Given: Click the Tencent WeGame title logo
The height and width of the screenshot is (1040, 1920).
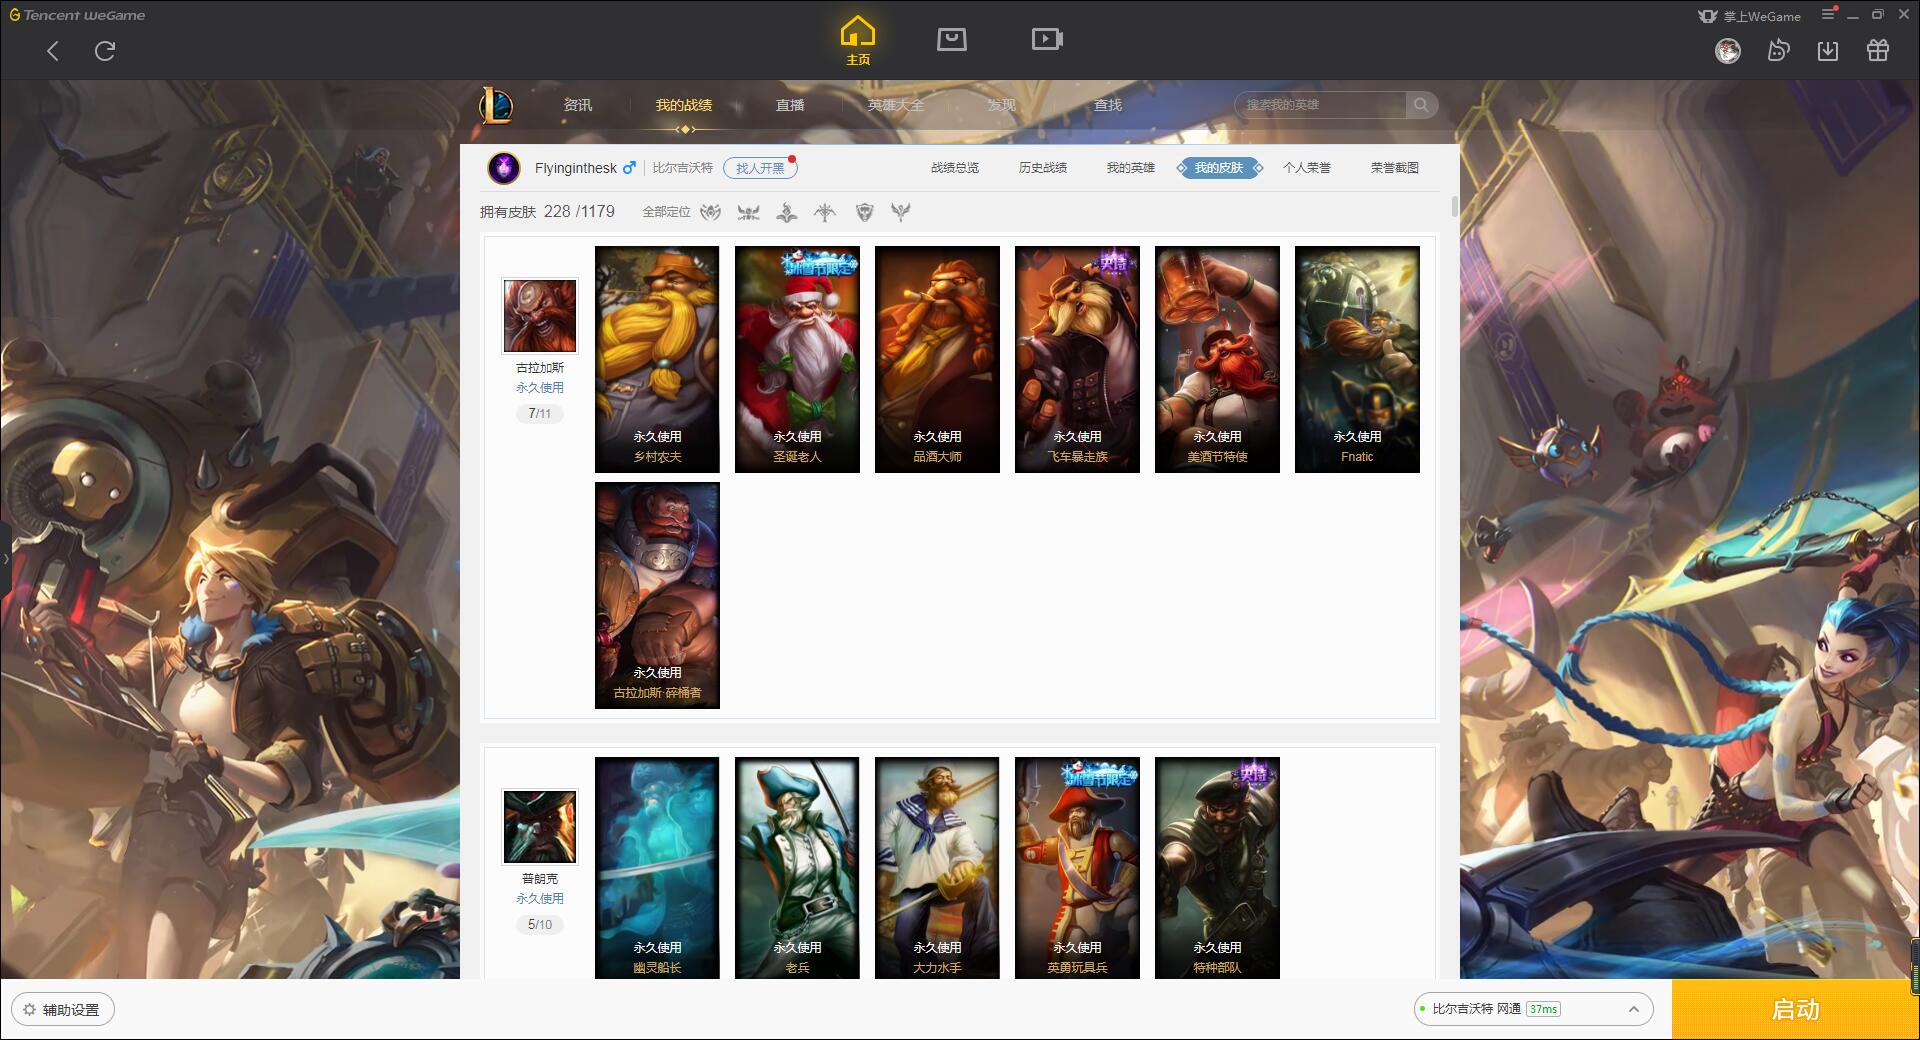Looking at the screenshot, I should point(77,15).
